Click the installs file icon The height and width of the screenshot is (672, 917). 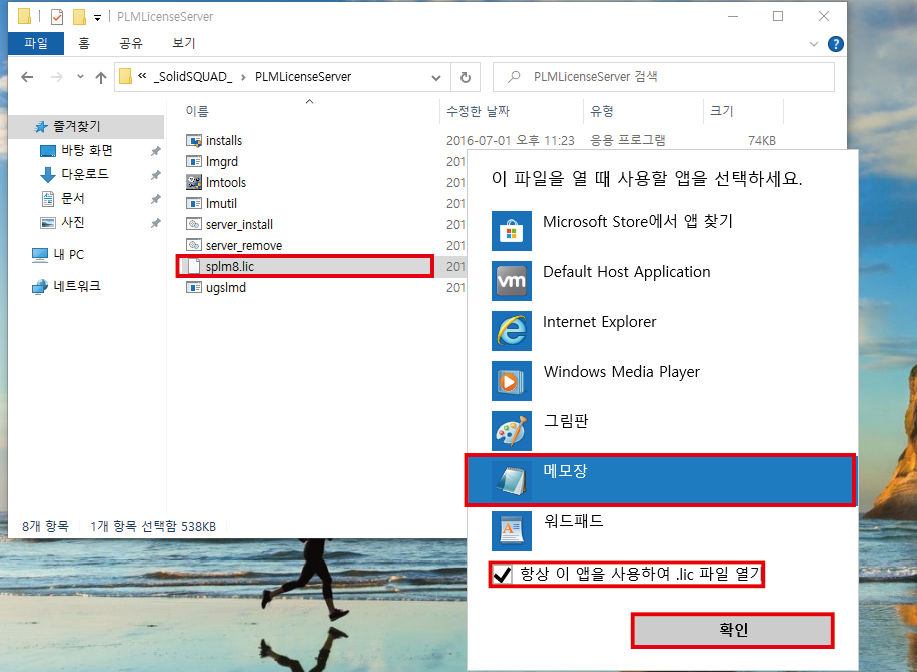tap(194, 140)
